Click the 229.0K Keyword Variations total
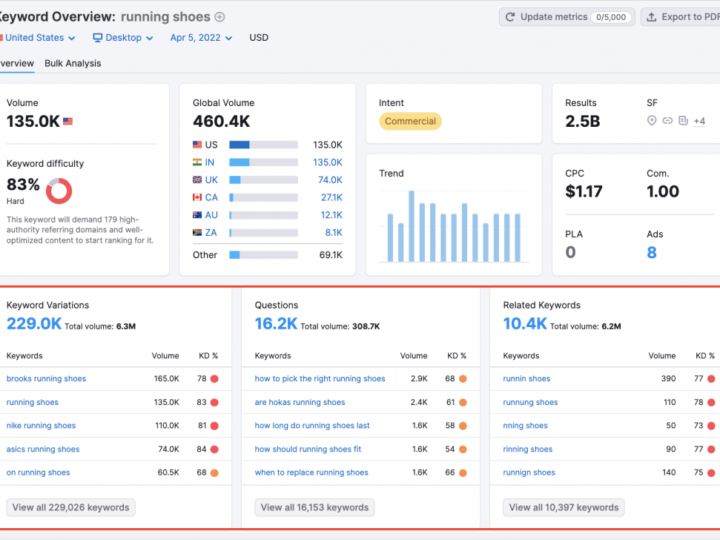Image resolution: width=720 pixels, height=540 pixels. [34, 324]
